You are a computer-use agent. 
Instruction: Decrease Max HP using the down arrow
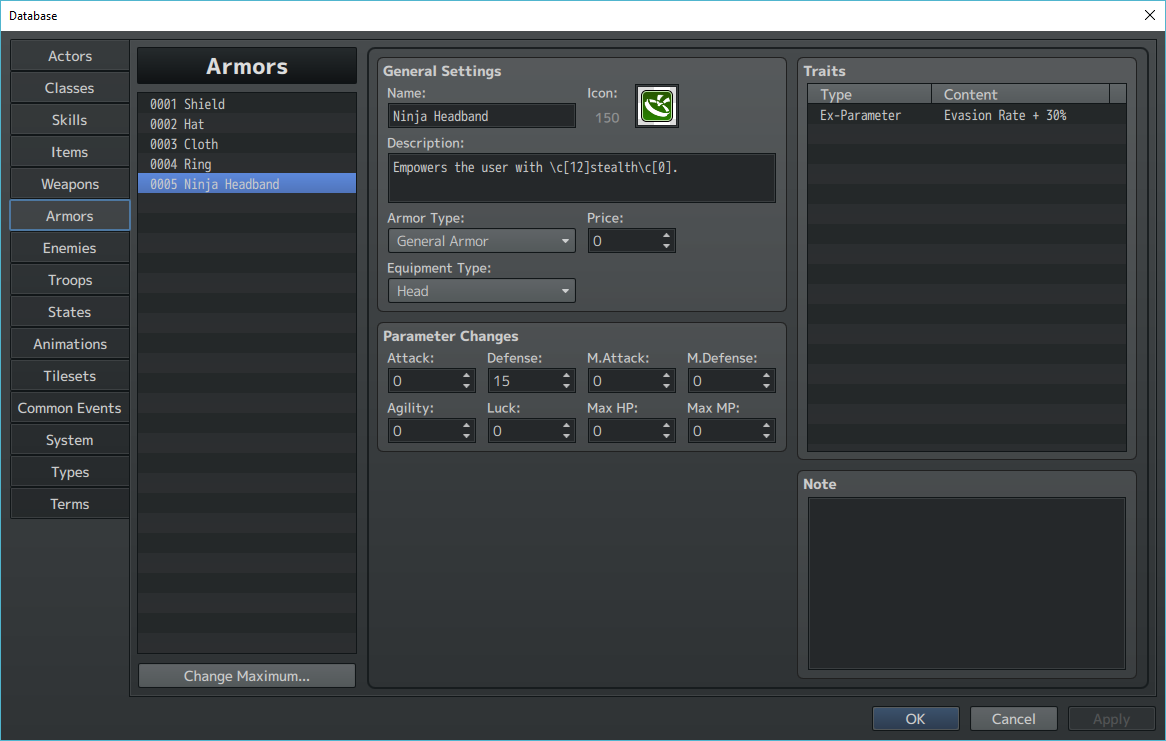coord(666,436)
